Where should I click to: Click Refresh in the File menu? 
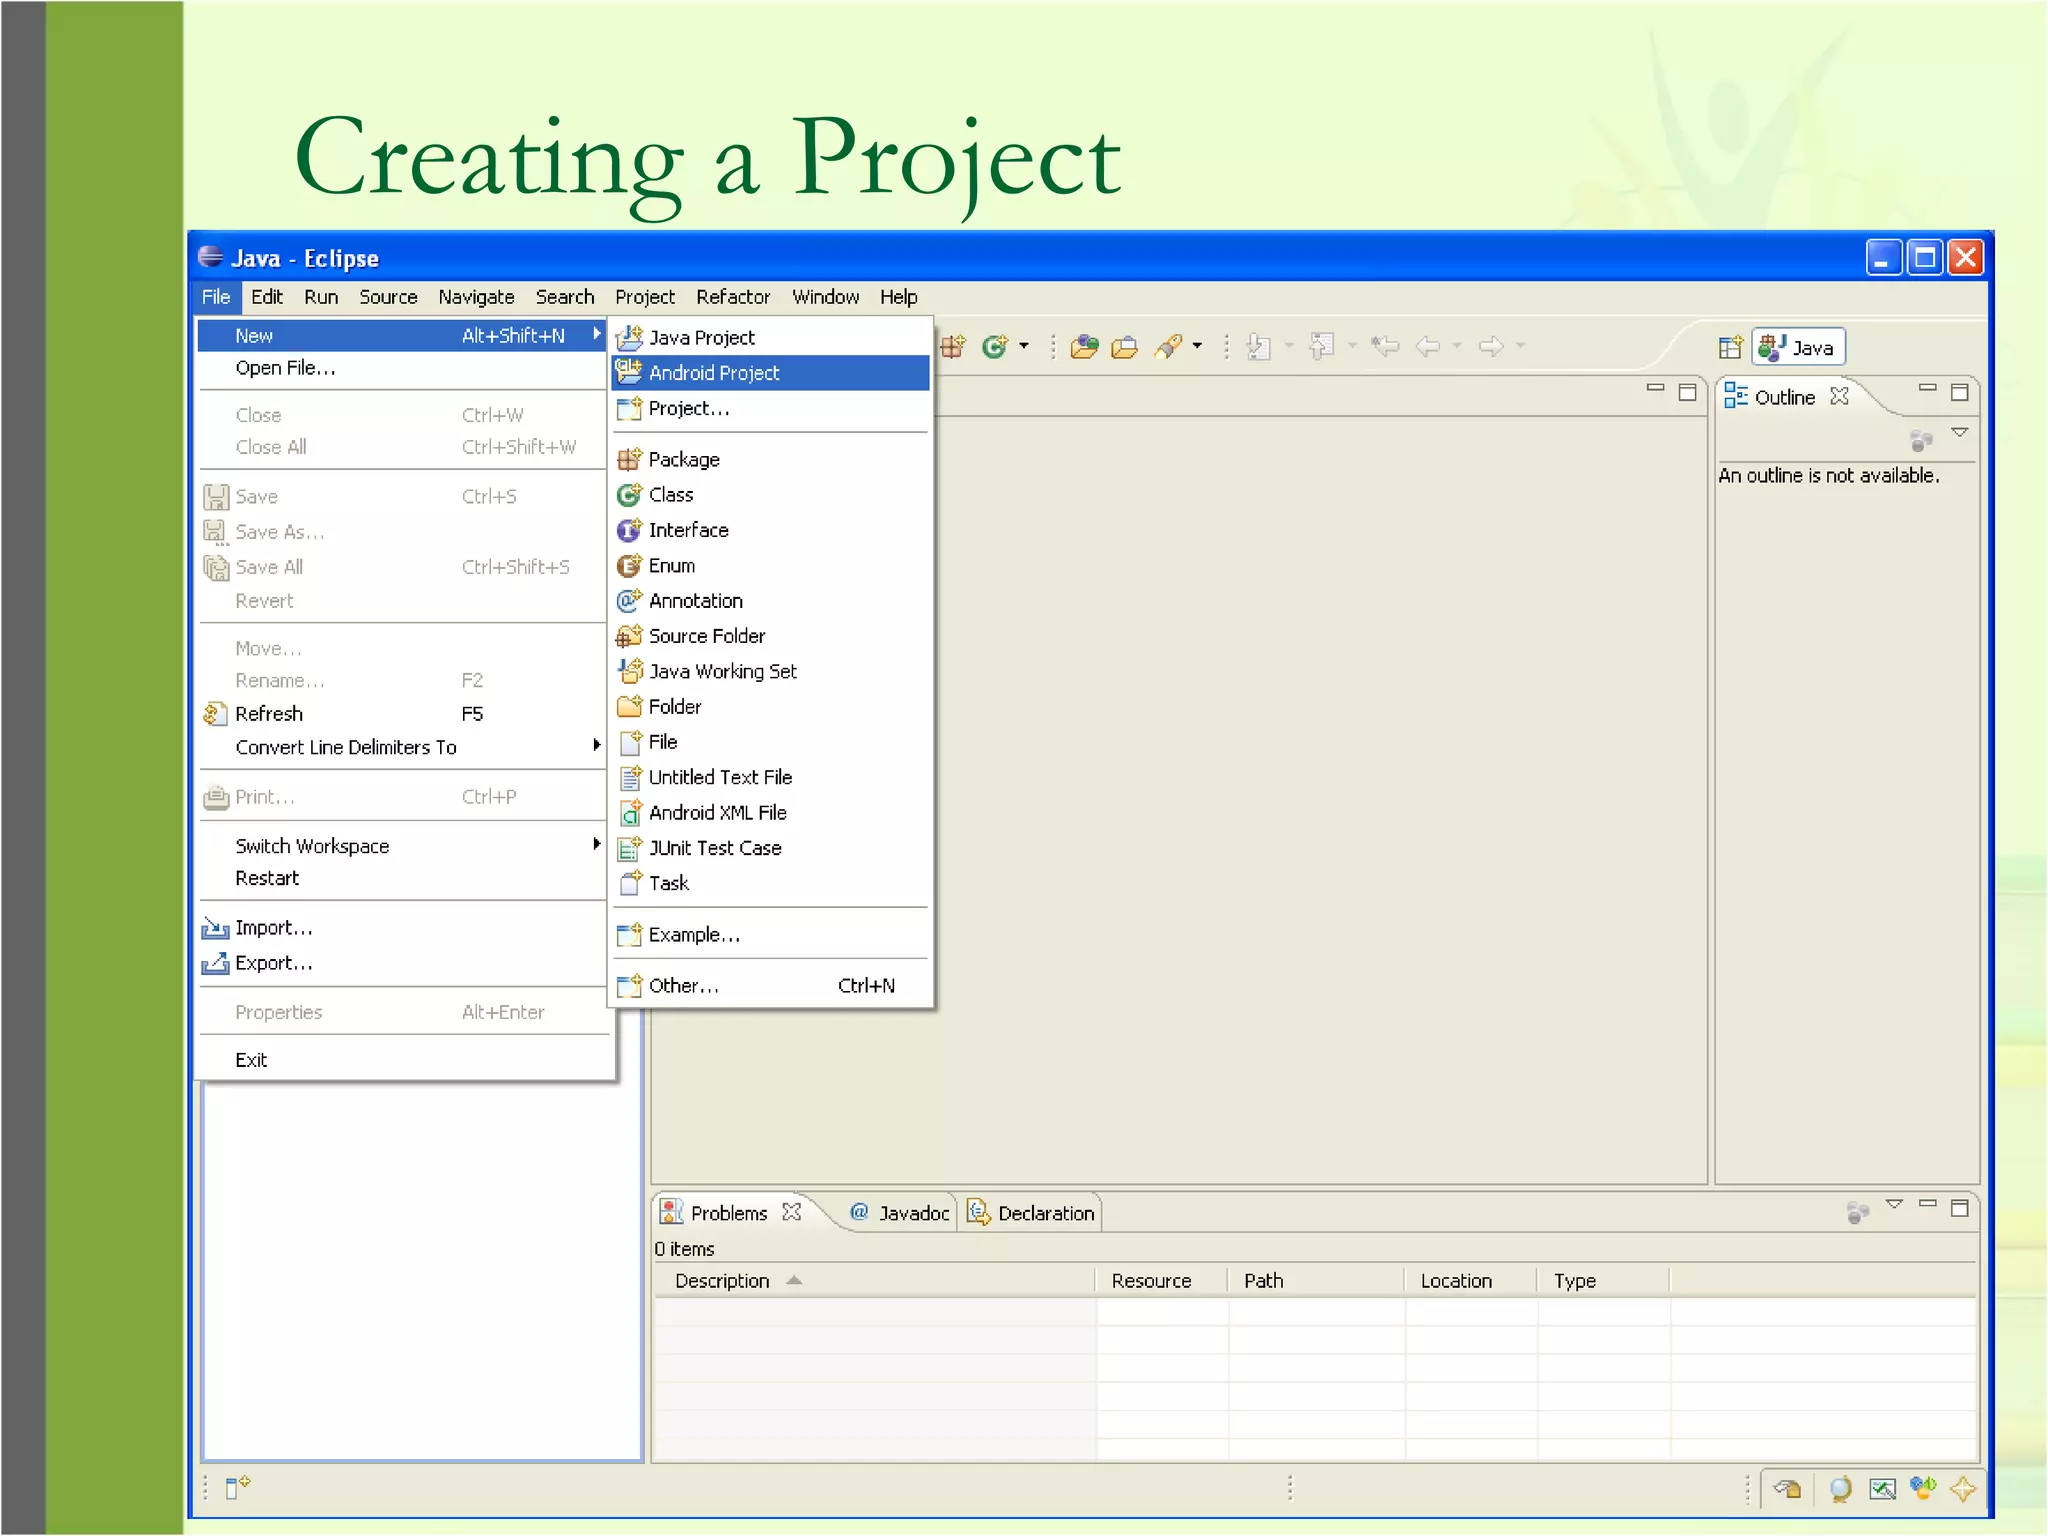402,714
